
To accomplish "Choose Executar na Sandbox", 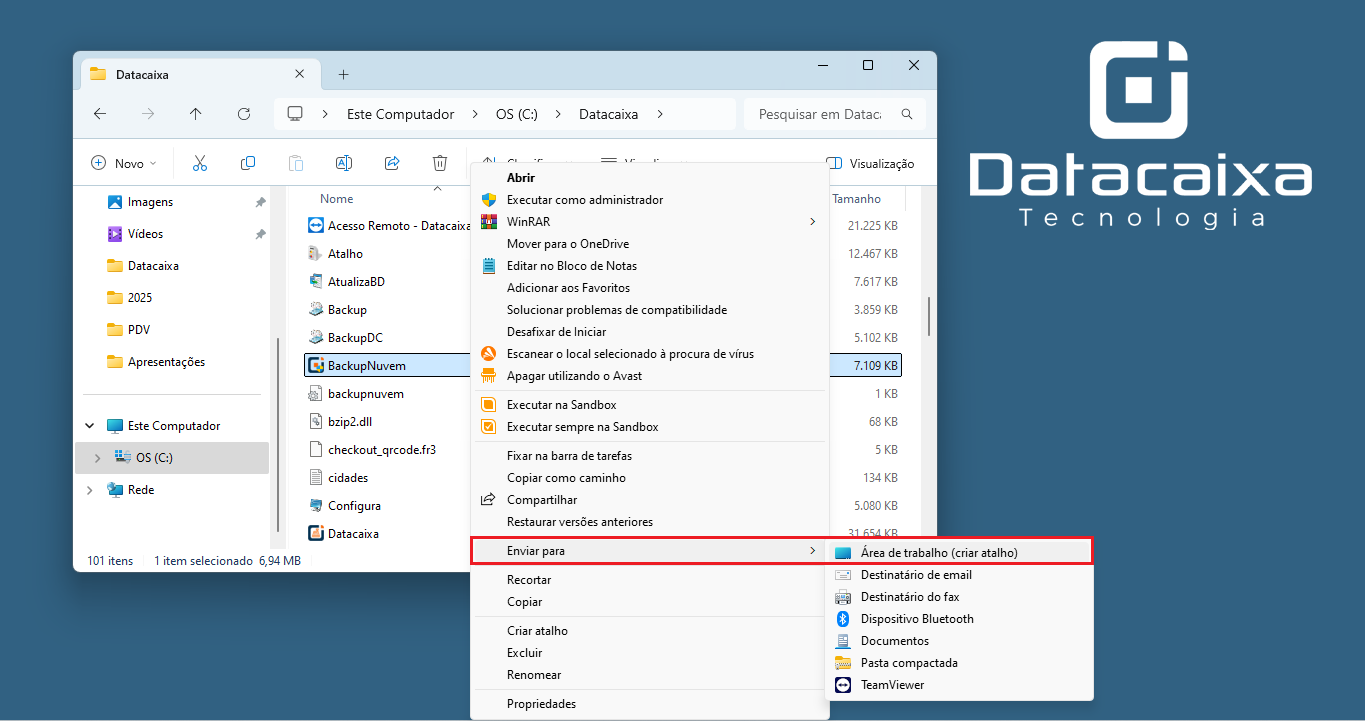I will click(x=650, y=405).
